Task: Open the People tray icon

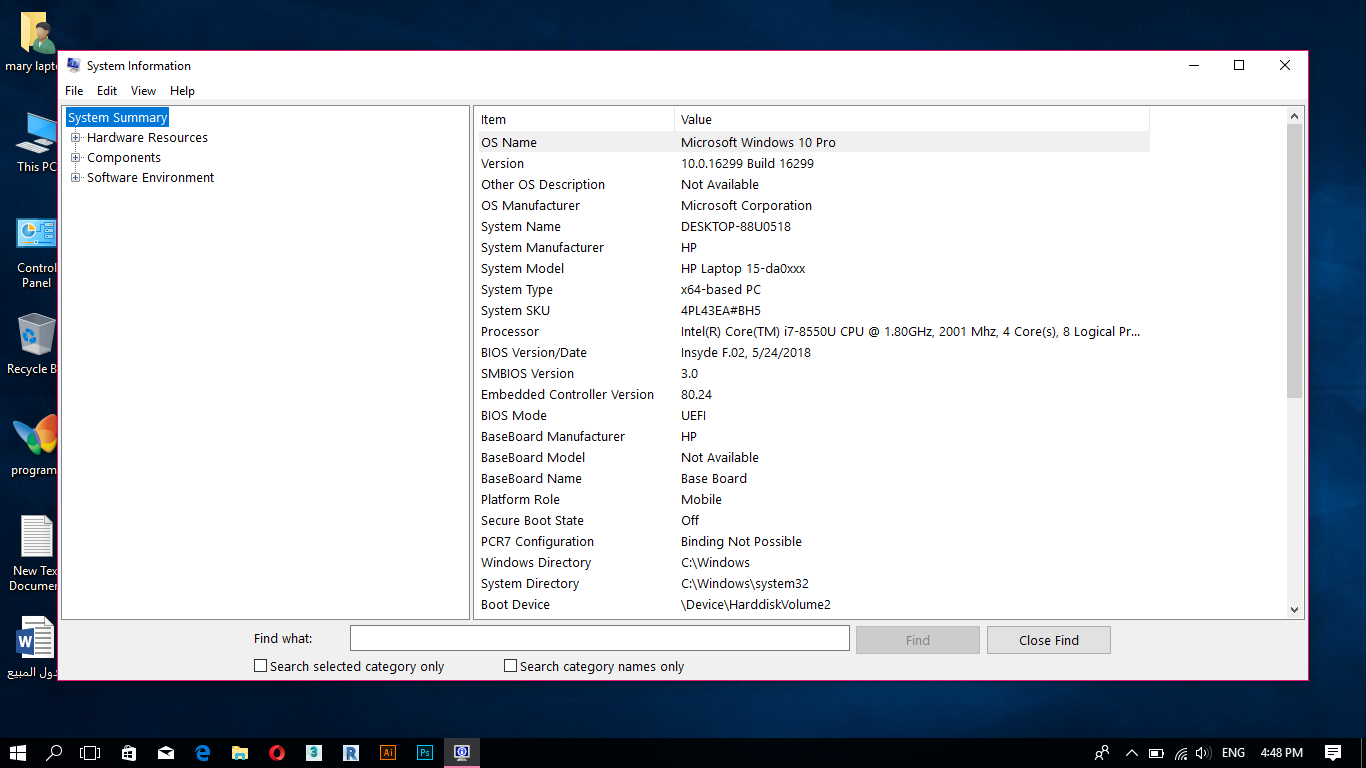Action: click(x=1102, y=753)
